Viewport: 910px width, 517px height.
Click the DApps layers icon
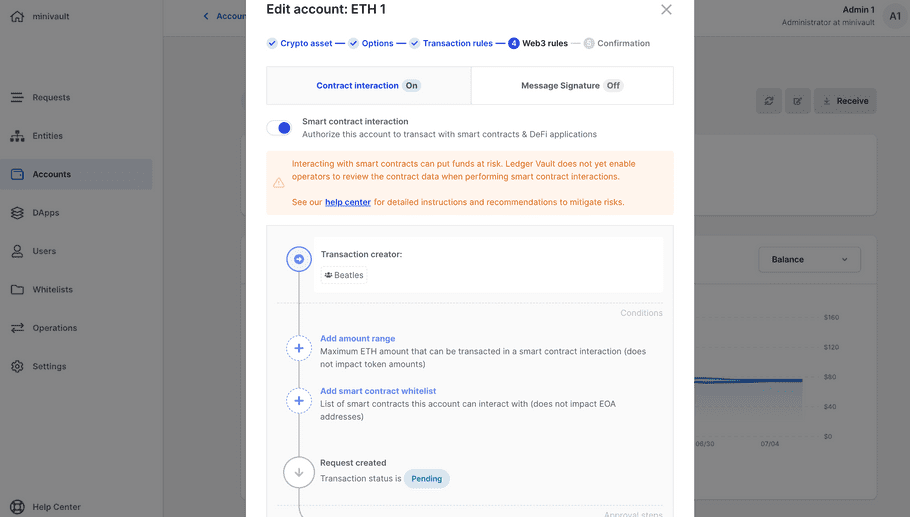coord(17,213)
